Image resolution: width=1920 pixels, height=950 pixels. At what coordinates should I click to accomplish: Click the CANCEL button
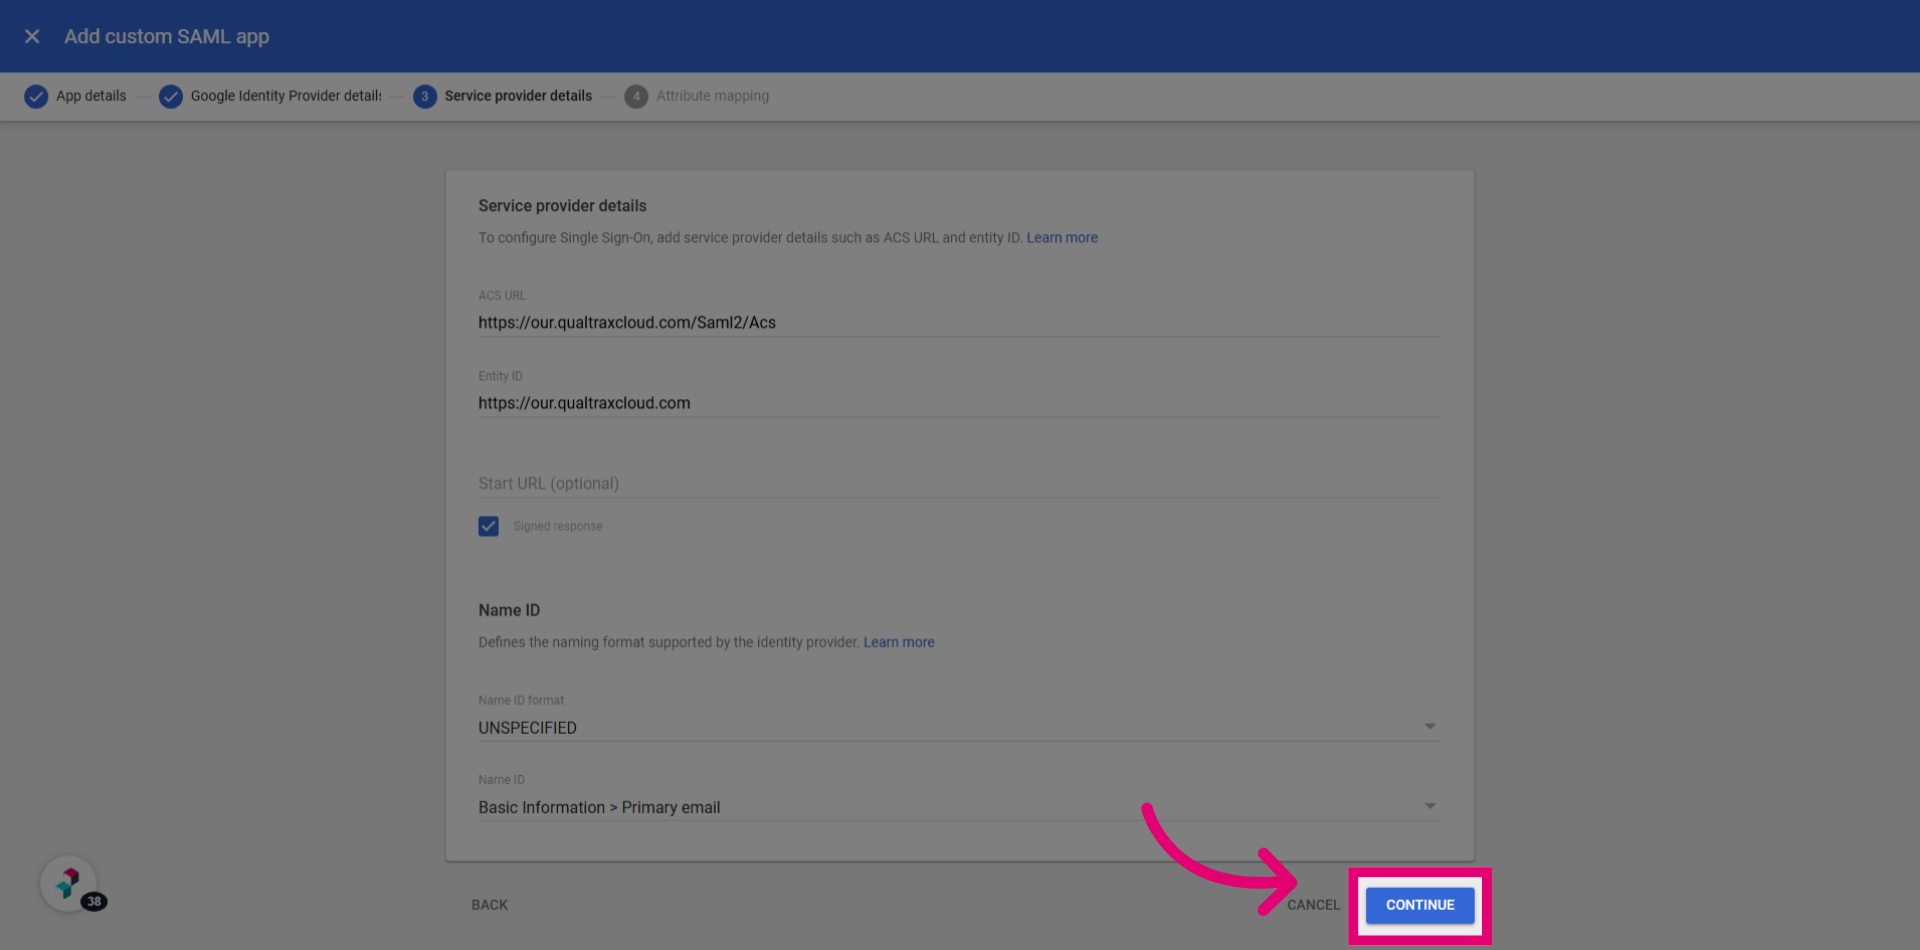pos(1313,905)
